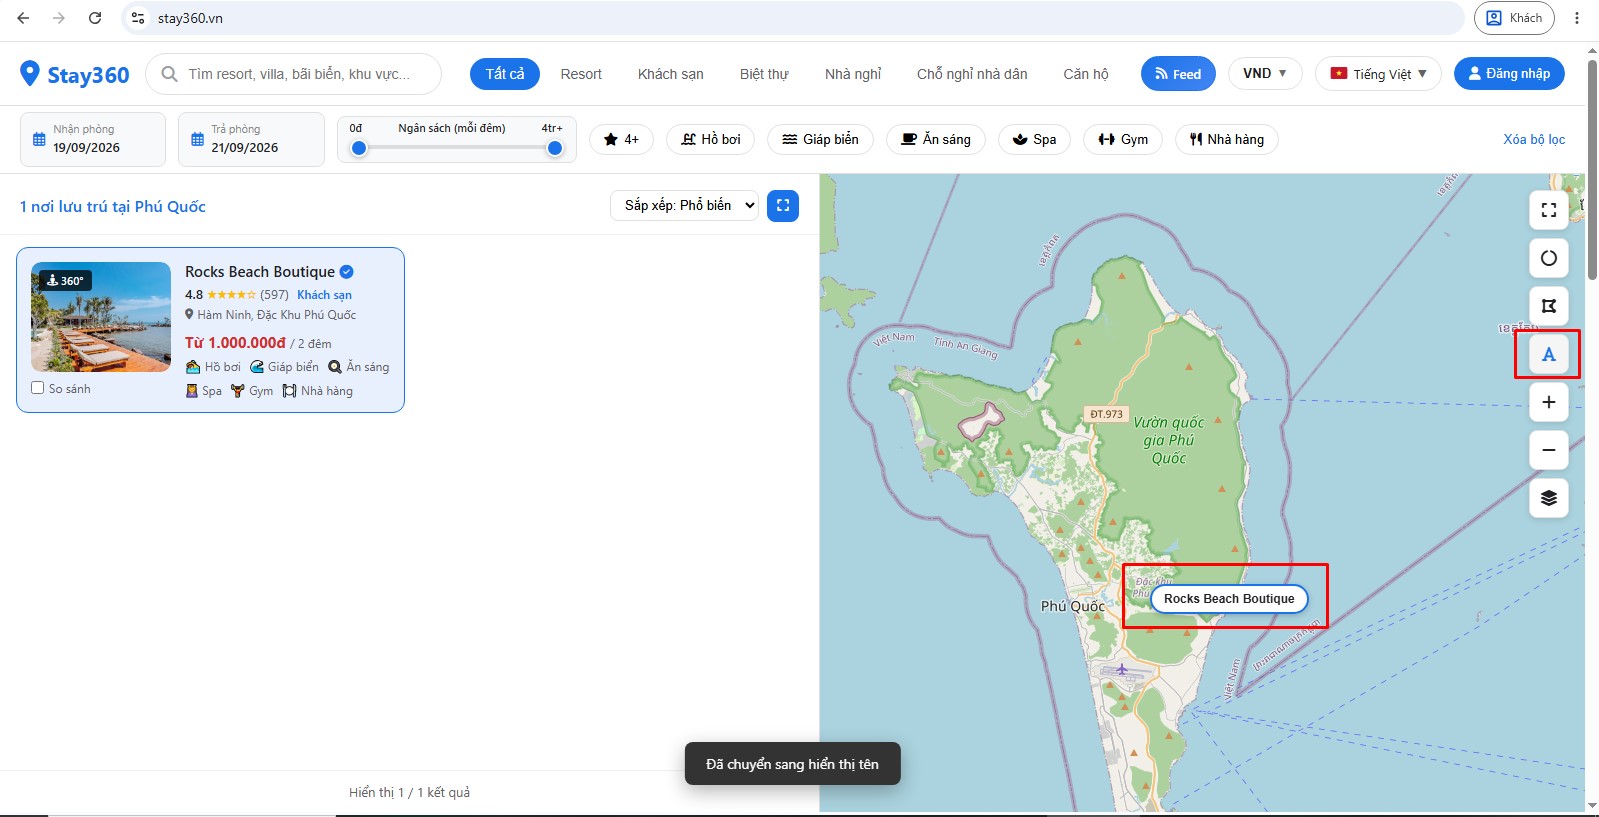Tick the So sánh compare checkbox
The height and width of the screenshot is (817, 1599).
point(38,388)
